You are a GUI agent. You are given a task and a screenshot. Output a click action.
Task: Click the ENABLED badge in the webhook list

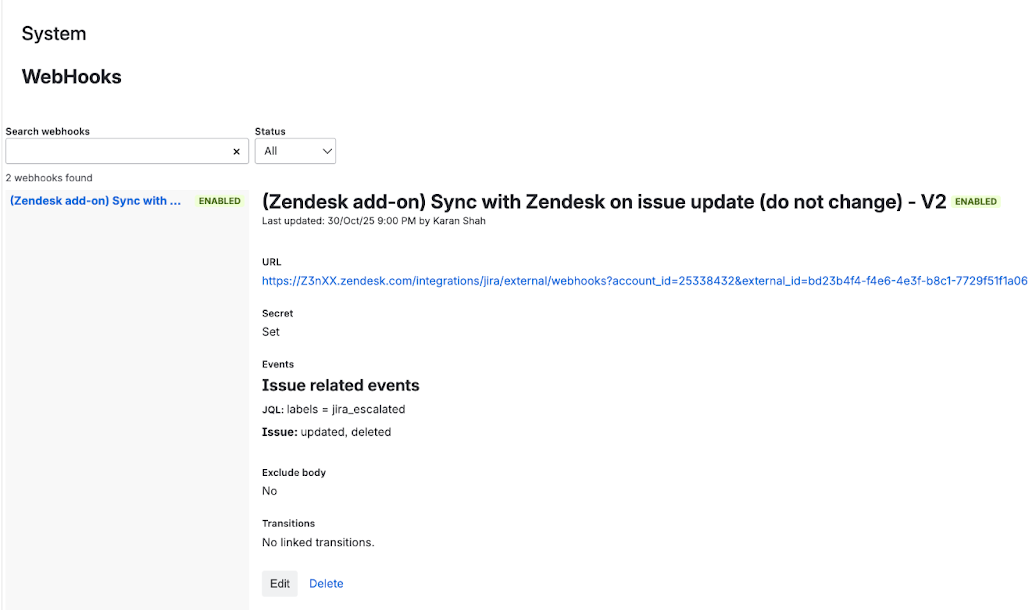click(x=220, y=201)
